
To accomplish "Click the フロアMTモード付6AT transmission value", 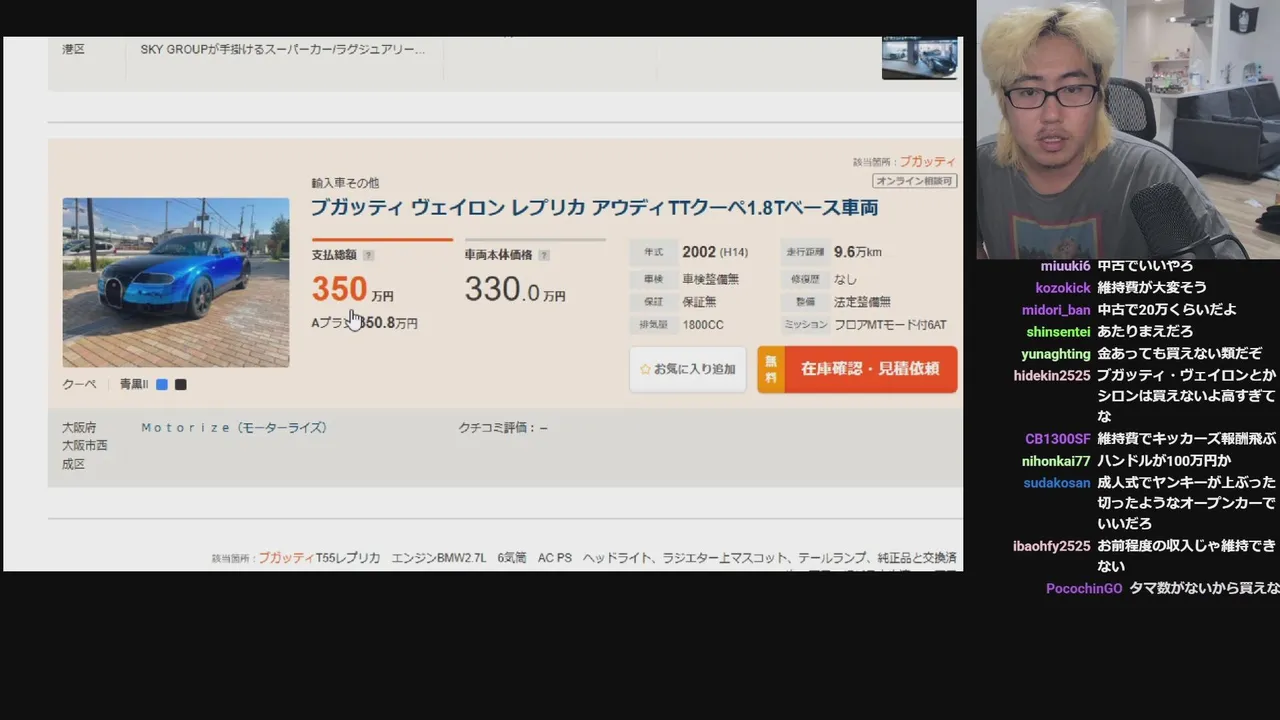I will [890, 325].
